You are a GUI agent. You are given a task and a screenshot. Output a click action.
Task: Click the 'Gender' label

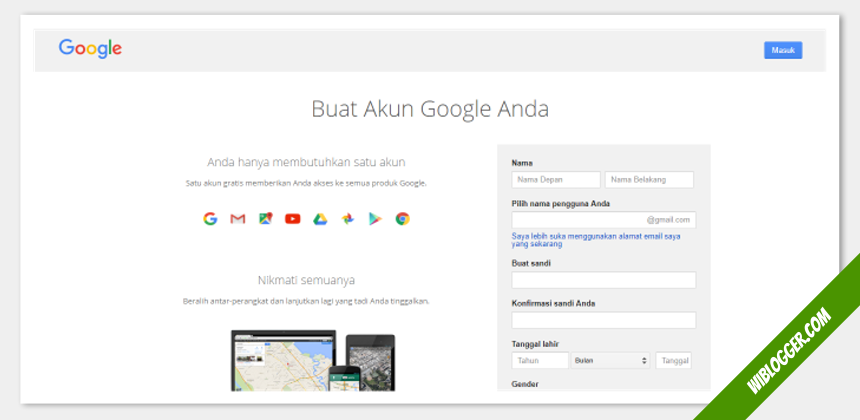pyautogui.click(x=525, y=384)
